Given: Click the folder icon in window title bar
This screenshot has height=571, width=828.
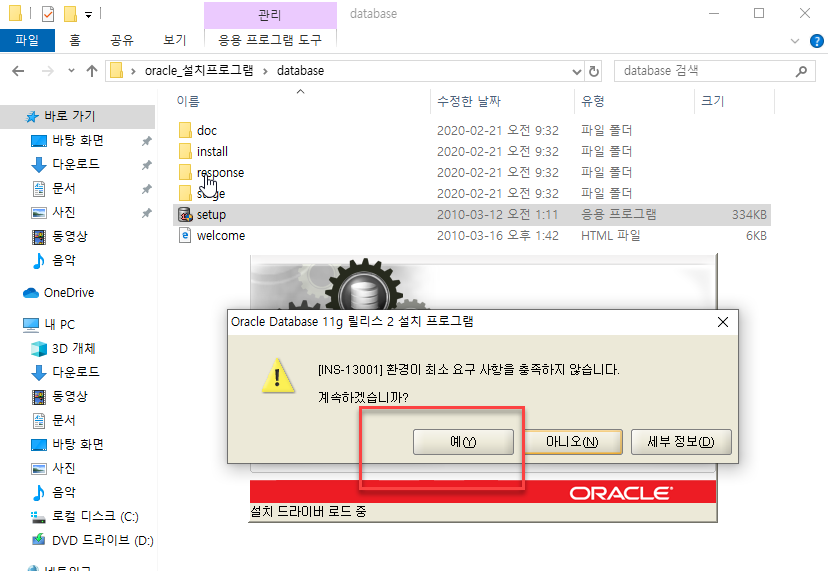Looking at the screenshot, I should (15, 14).
